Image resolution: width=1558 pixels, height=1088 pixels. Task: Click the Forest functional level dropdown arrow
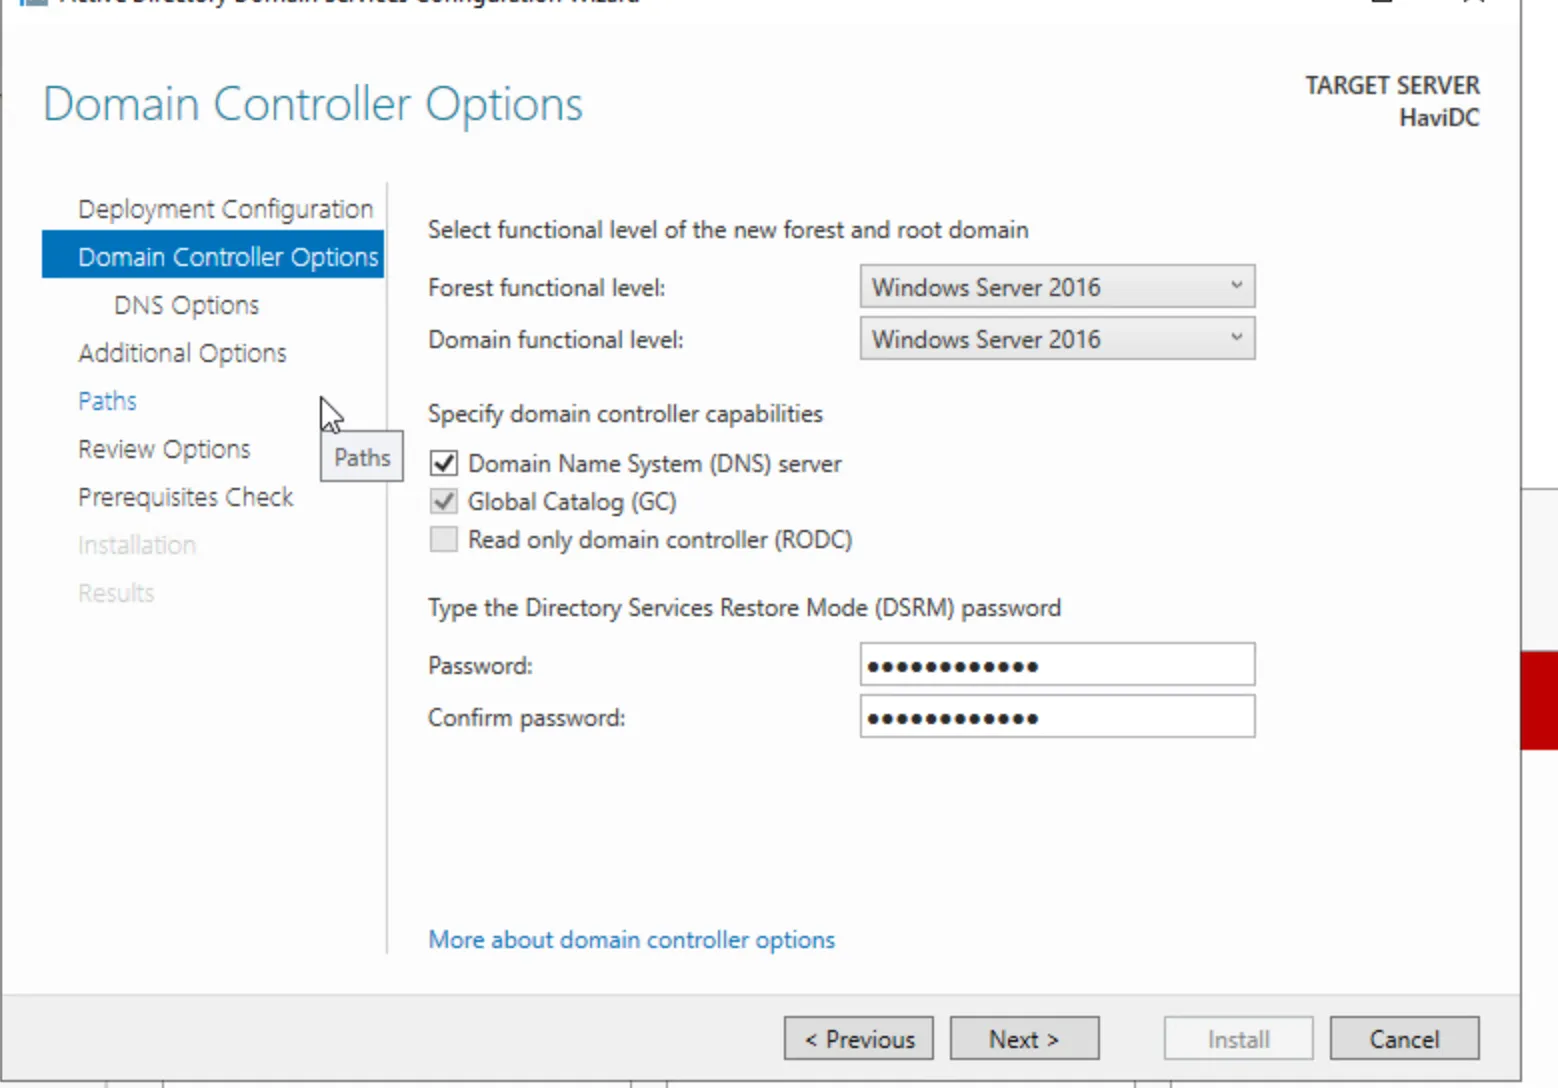1236,286
